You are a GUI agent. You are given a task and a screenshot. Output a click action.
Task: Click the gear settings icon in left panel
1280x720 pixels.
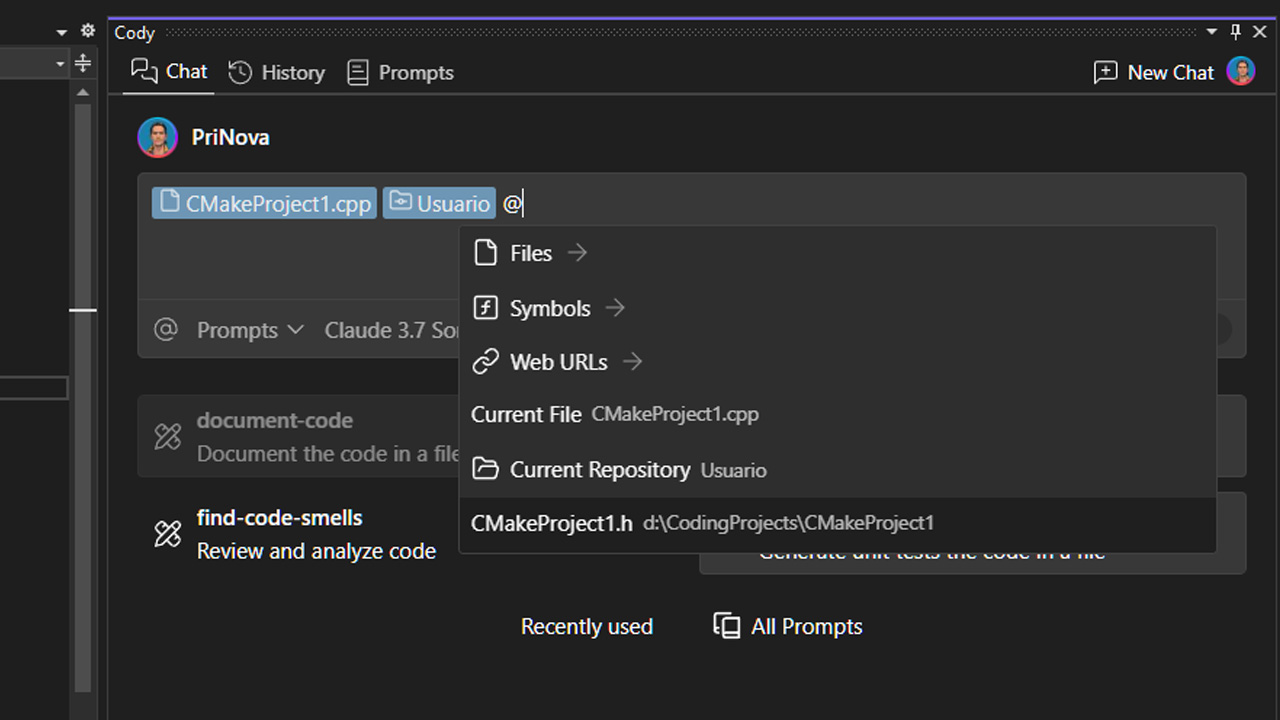(x=88, y=32)
